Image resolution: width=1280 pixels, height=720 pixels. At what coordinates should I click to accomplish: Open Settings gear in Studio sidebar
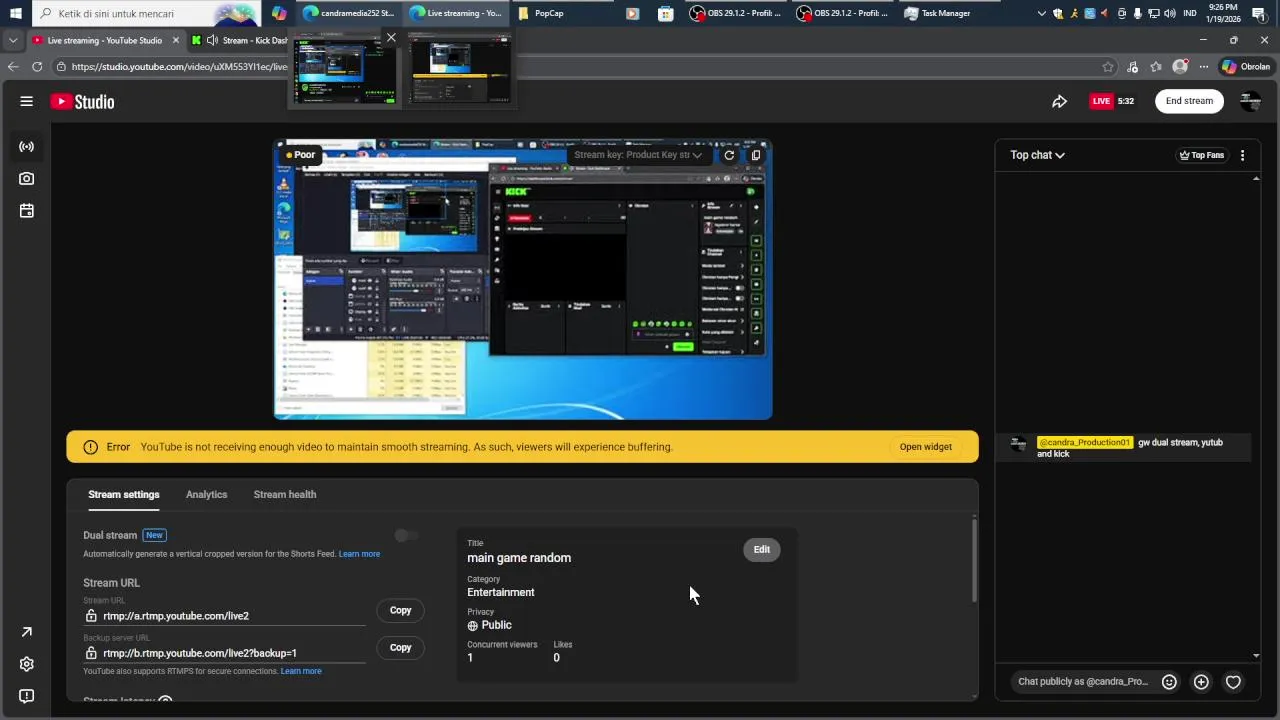[27, 664]
